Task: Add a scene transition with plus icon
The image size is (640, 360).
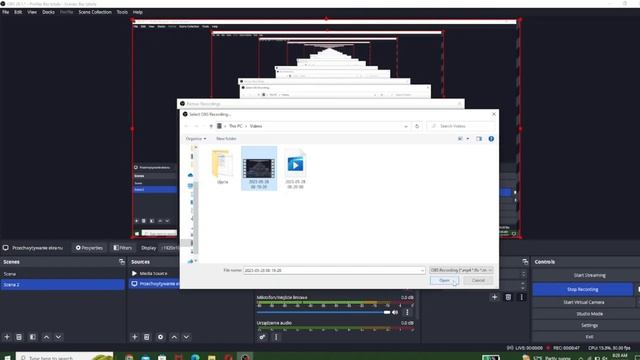Action: (494, 297)
